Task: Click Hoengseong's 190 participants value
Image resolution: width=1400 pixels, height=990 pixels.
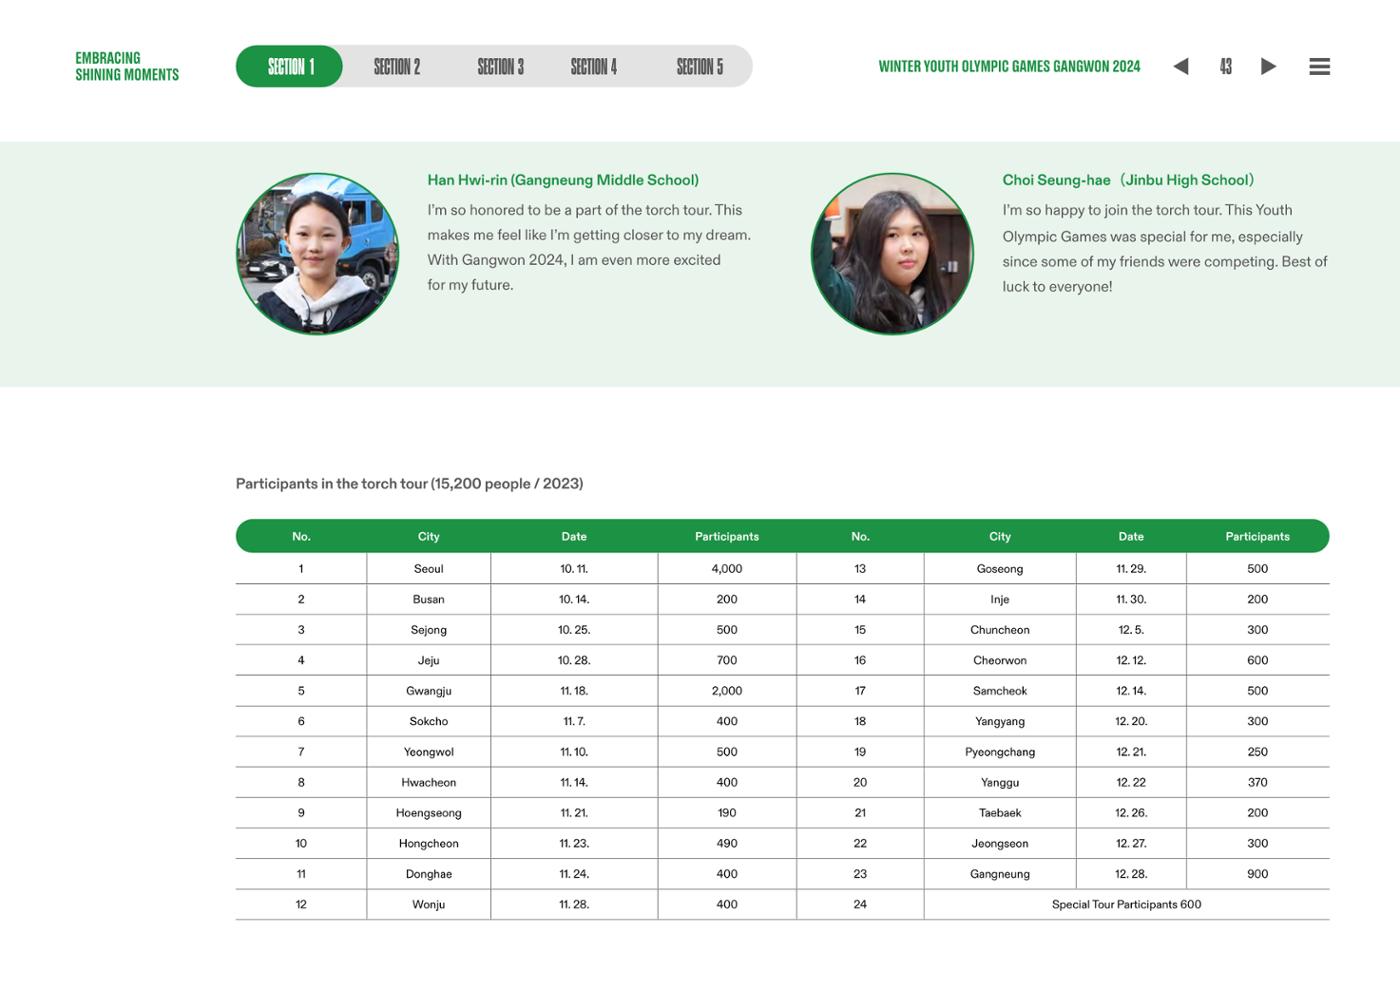Action: tap(727, 812)
